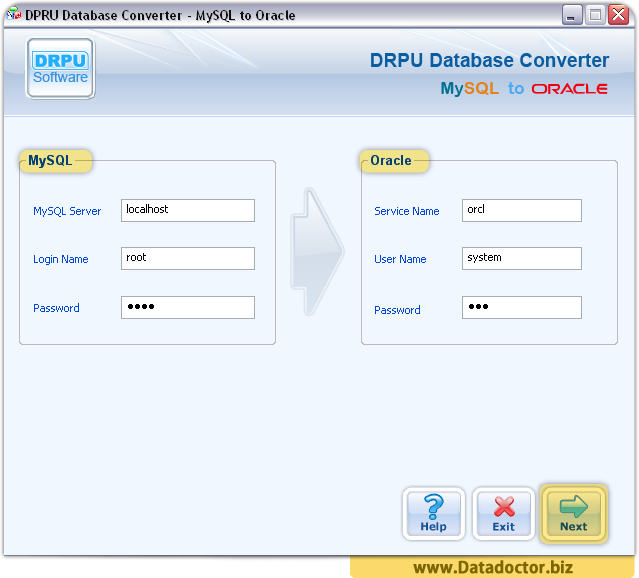Select the MySQL Server label
The height and width of the screenshot is (578, 639).
67,211
